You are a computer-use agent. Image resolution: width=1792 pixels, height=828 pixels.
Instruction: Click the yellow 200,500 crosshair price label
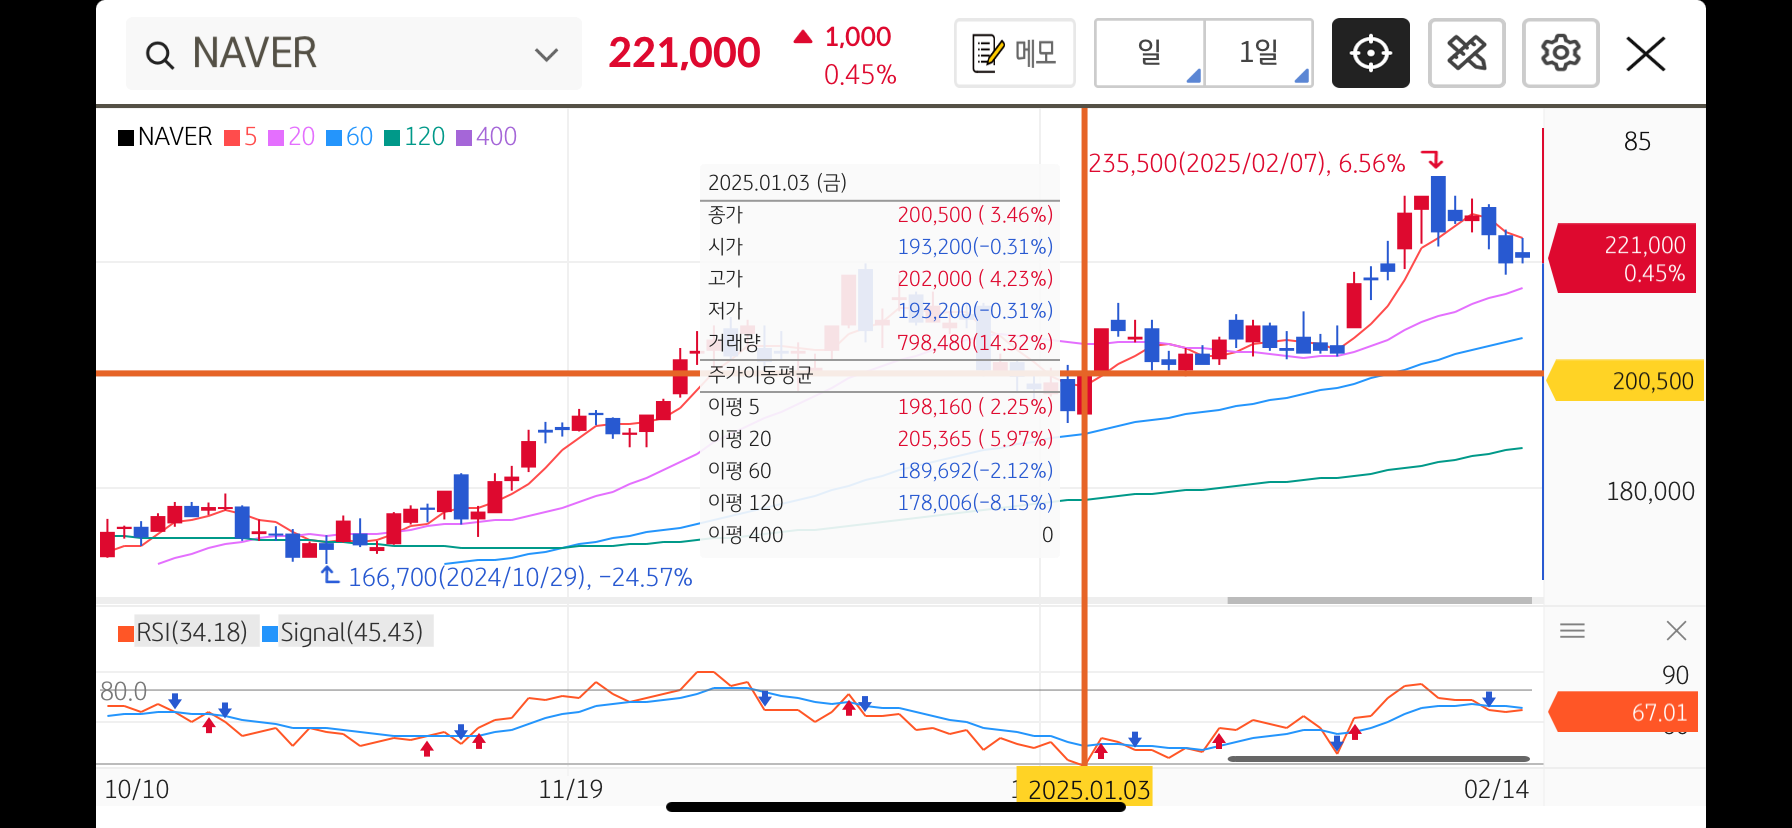1625,381
